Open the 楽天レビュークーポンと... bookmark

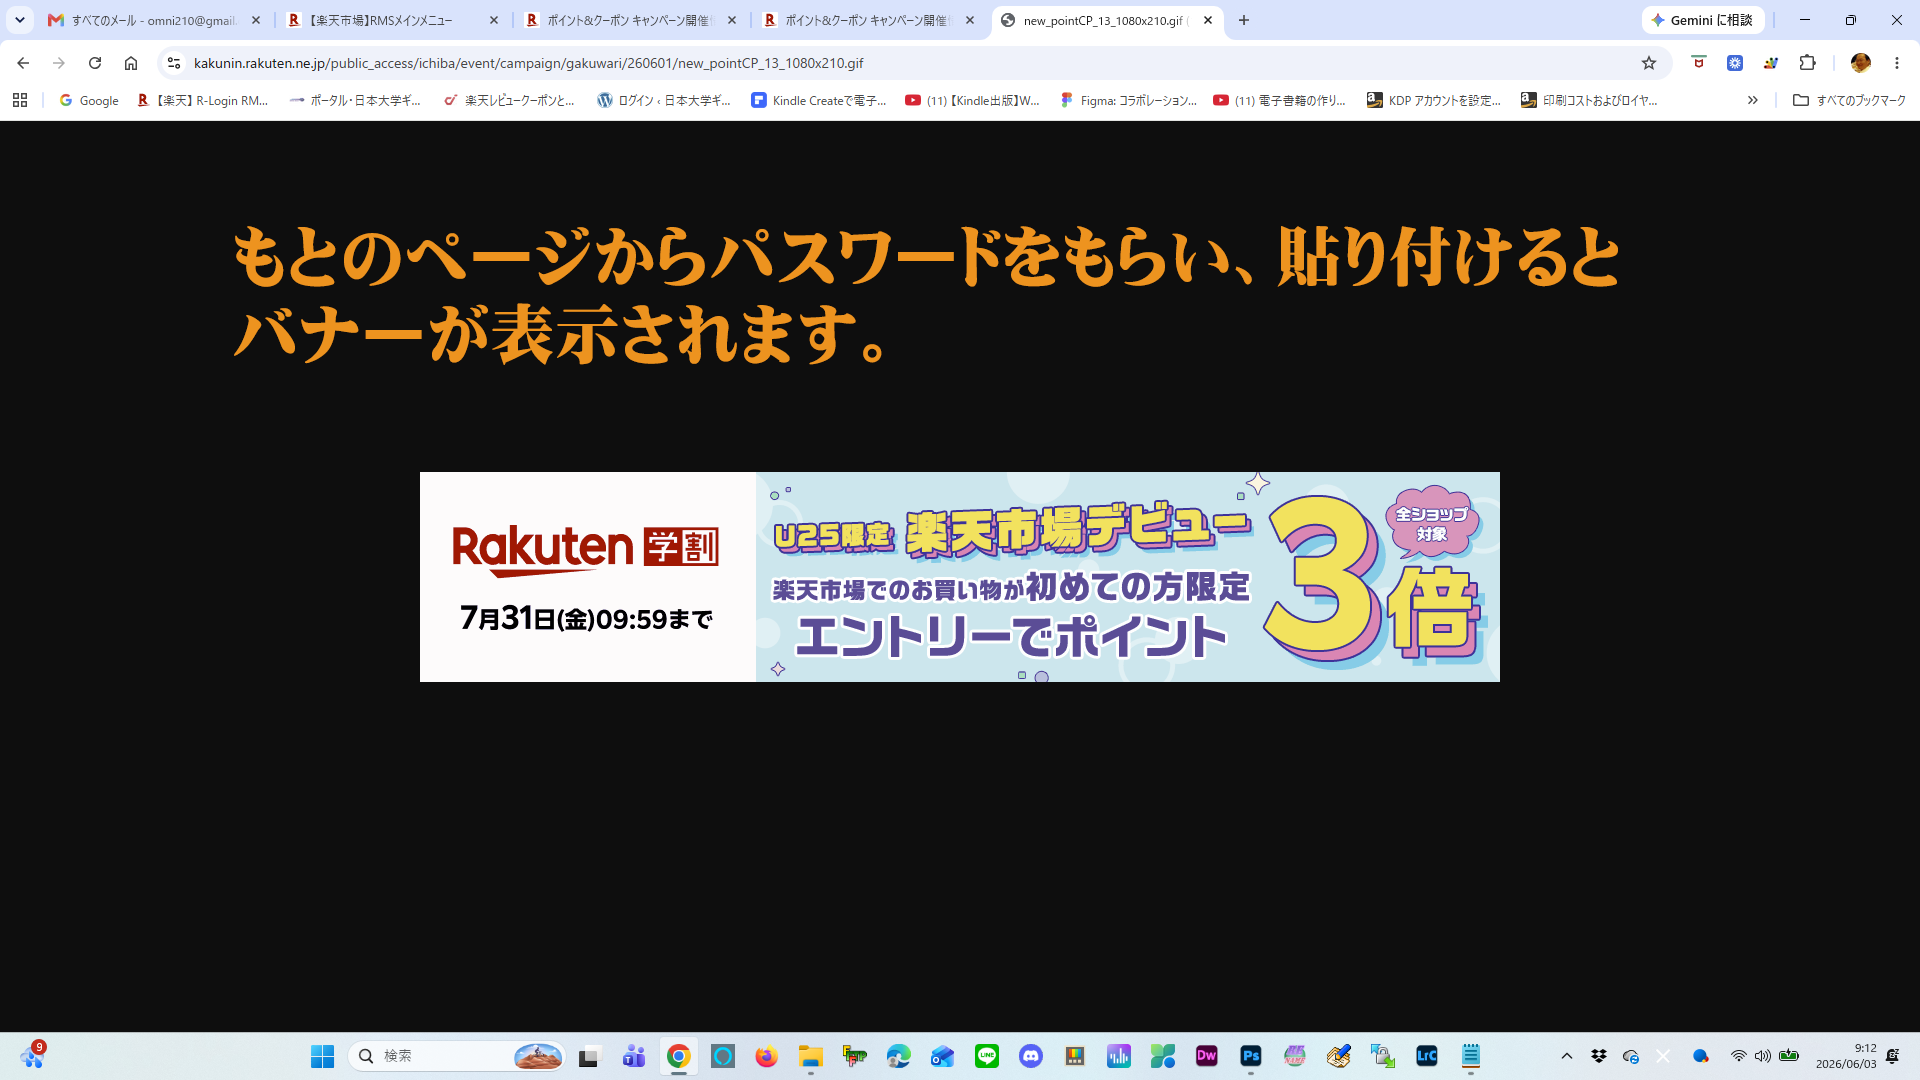(509, 100)
